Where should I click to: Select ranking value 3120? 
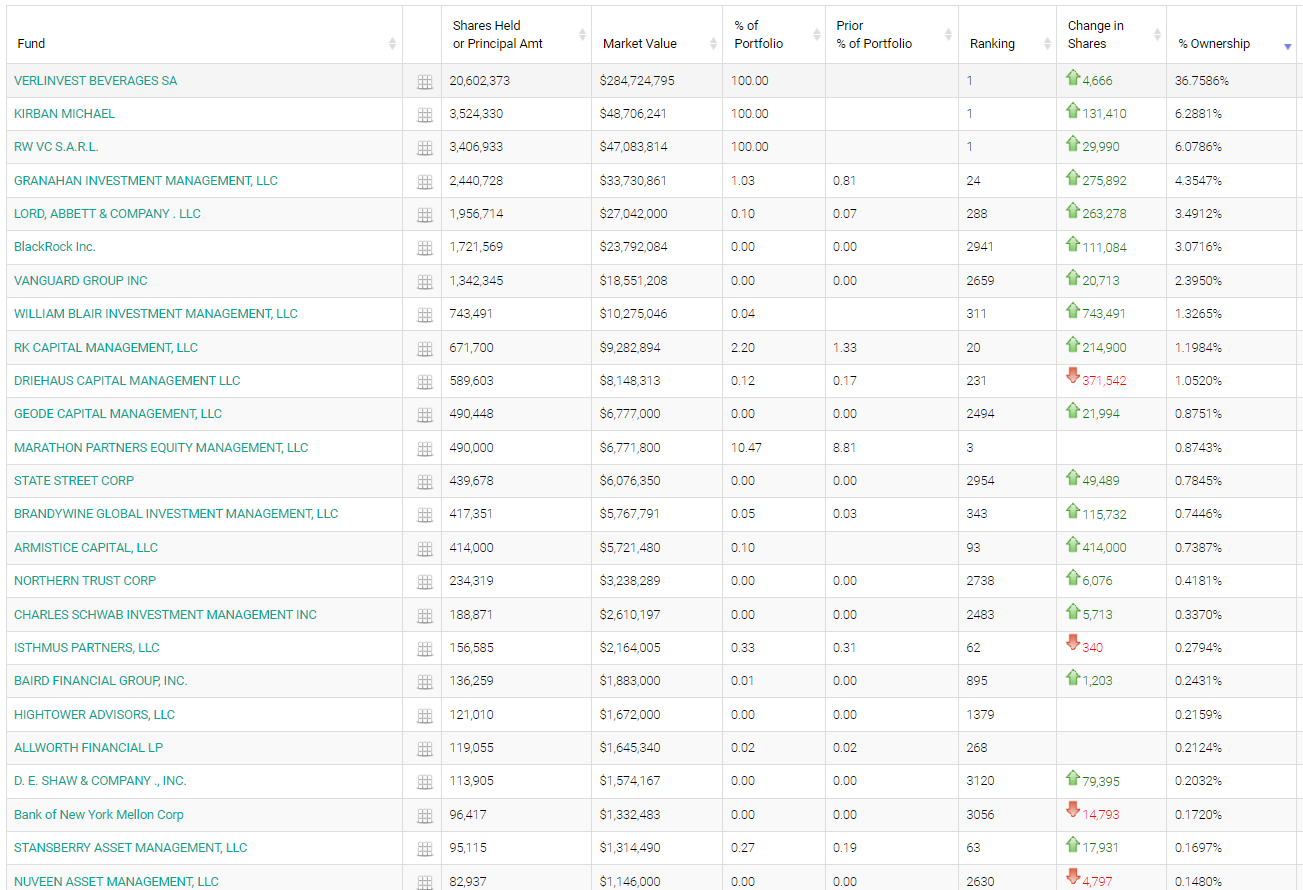[980, 780]
